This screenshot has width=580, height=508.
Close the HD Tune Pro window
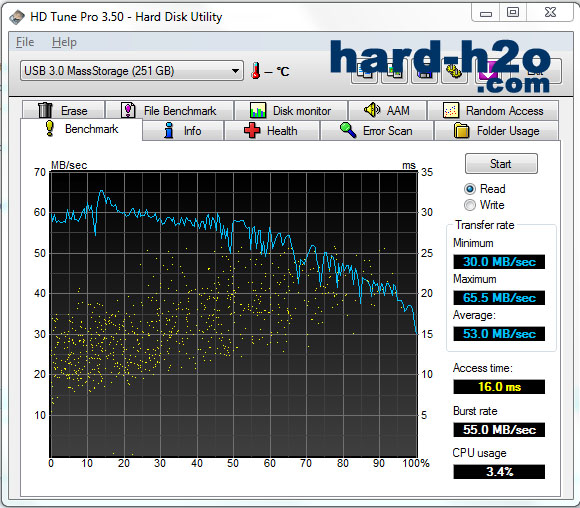coord(550,13)
